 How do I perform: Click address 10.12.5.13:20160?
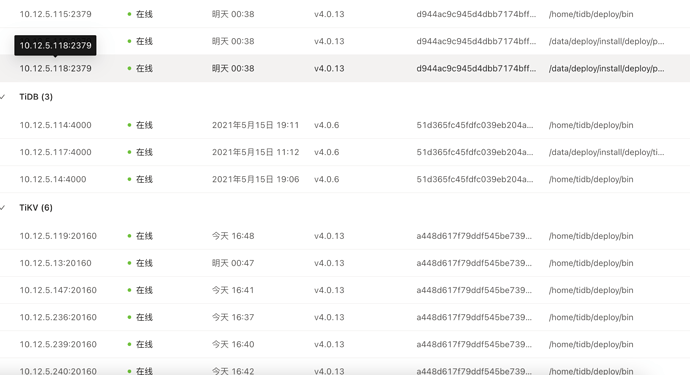point(55,263)
